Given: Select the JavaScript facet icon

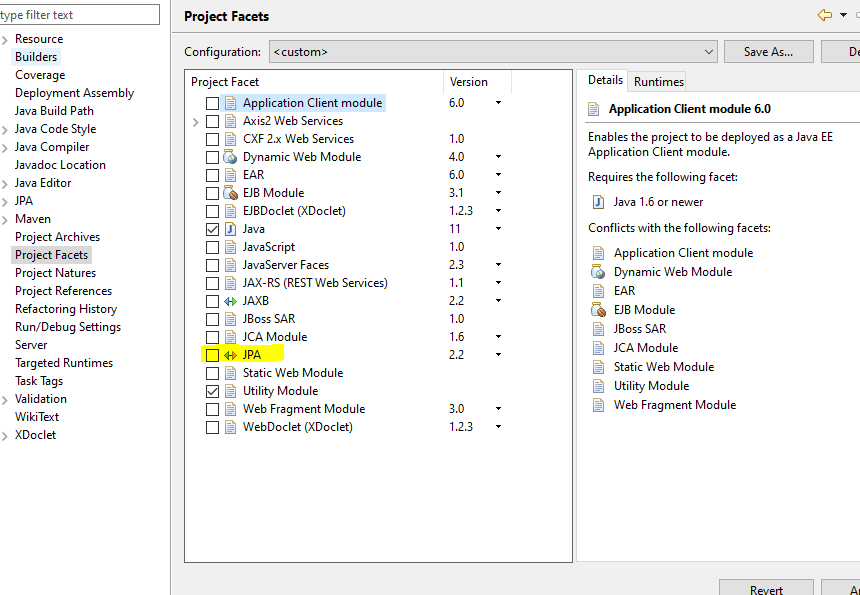Looking at the screenshot, I should 232,246.
